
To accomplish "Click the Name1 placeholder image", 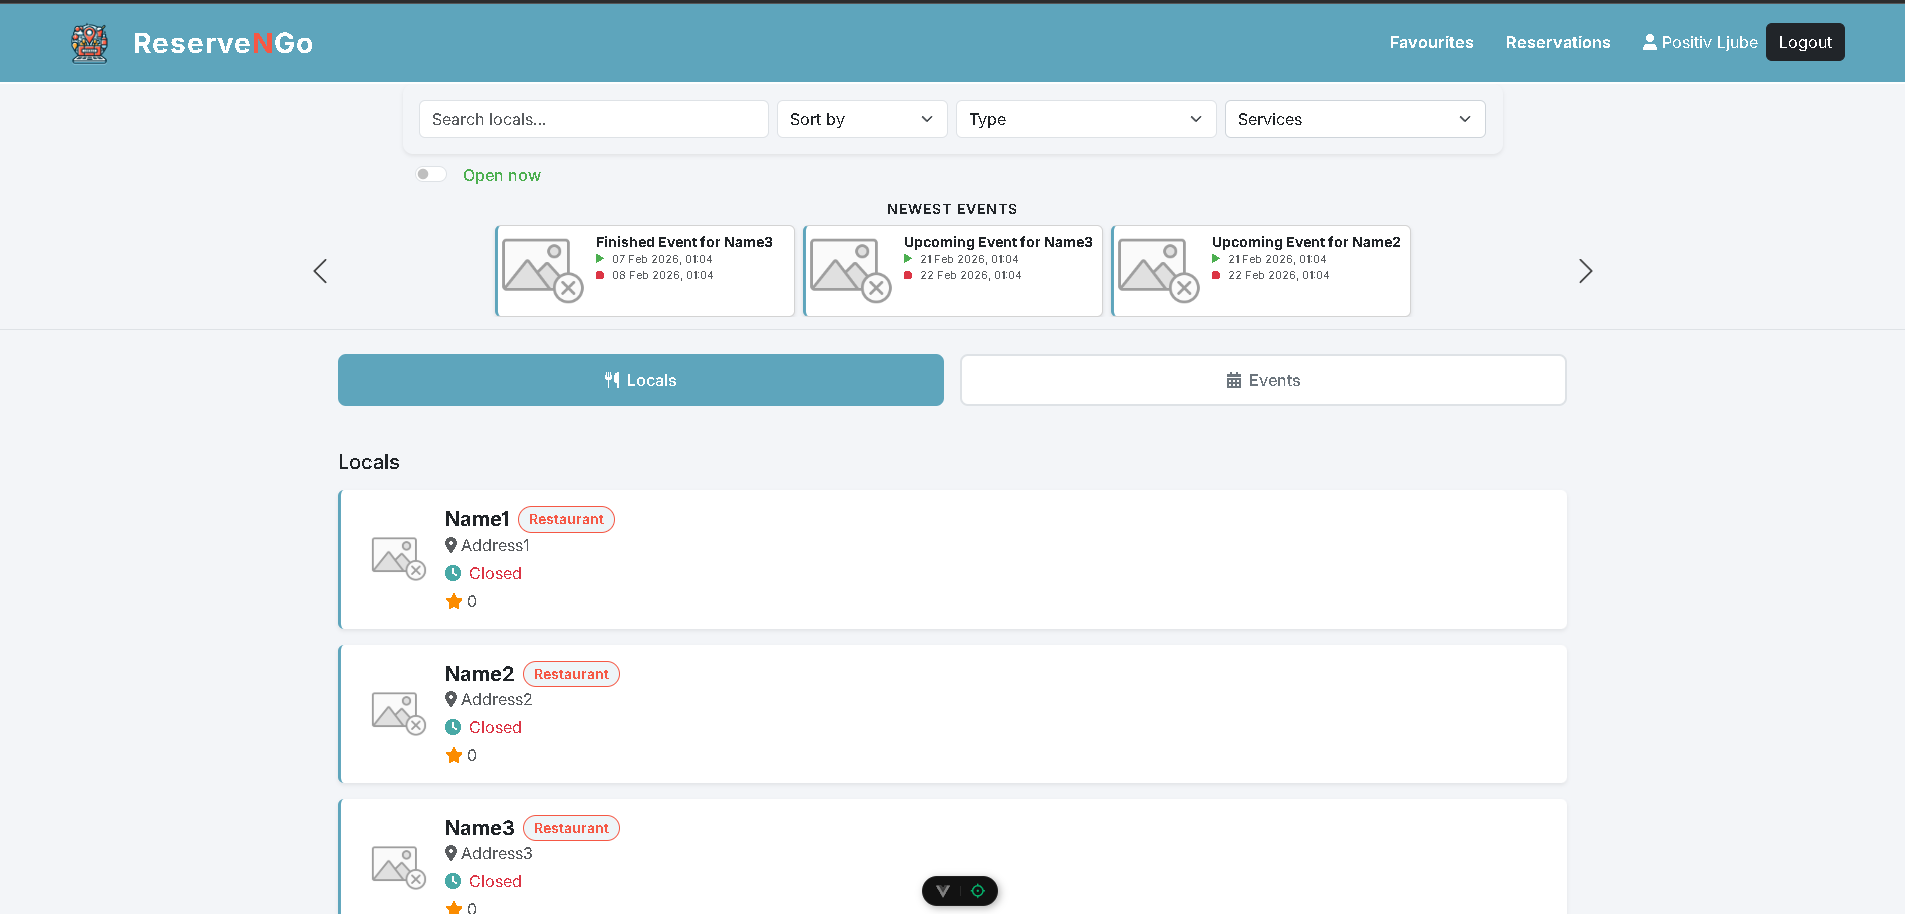I will coord(398,558).
